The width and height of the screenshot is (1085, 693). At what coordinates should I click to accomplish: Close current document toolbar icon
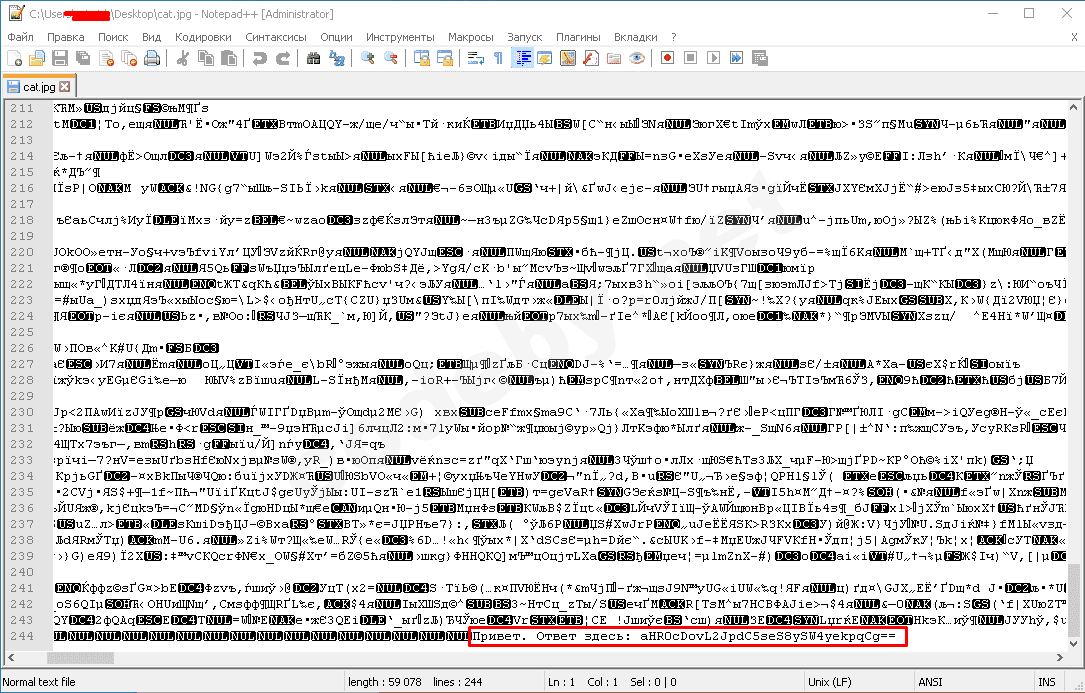pyautogui.click(x=107, y=58)
